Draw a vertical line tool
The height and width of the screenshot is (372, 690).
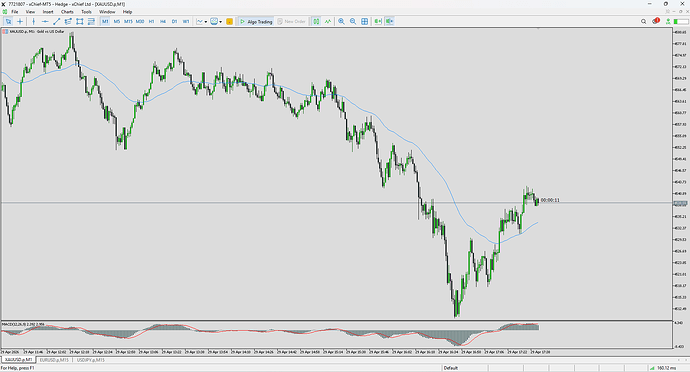33,21
